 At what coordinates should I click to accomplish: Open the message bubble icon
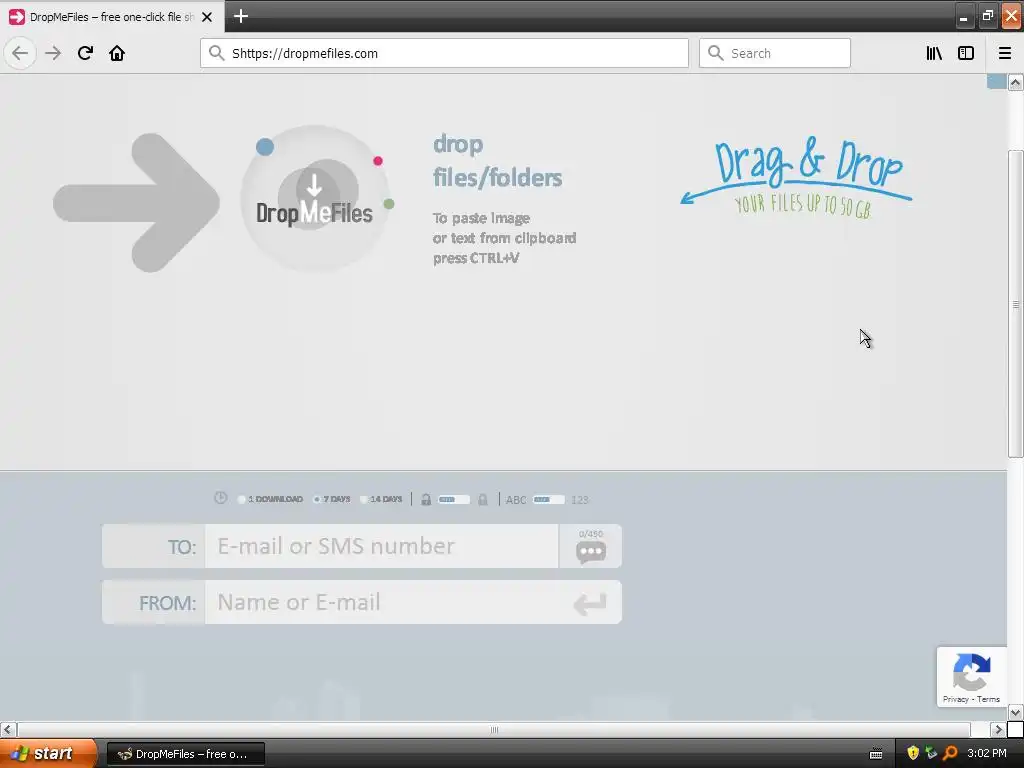591,552
